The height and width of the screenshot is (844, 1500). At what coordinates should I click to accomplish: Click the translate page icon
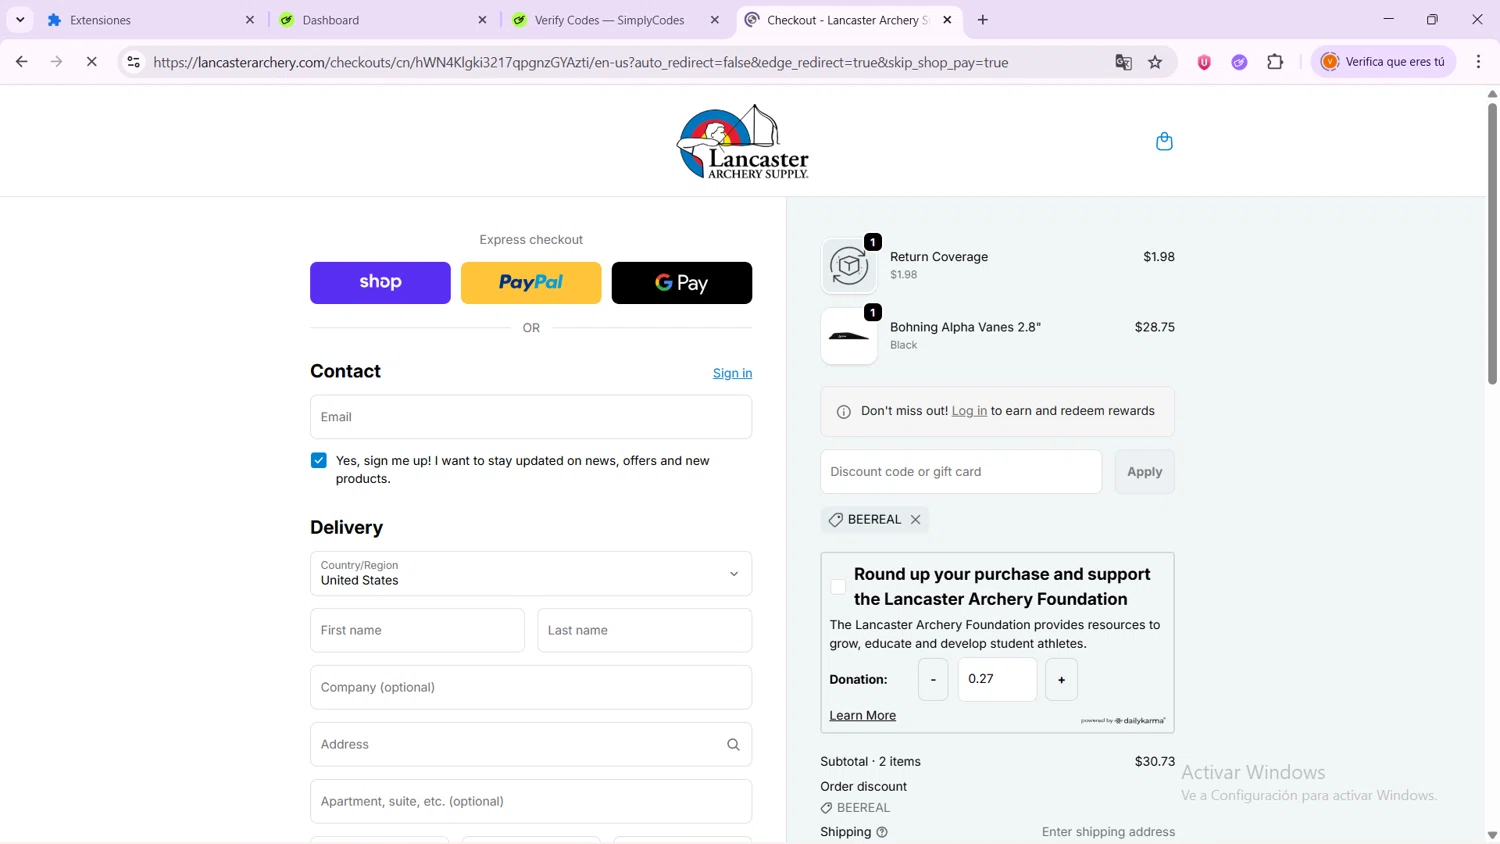(1123, 62)
